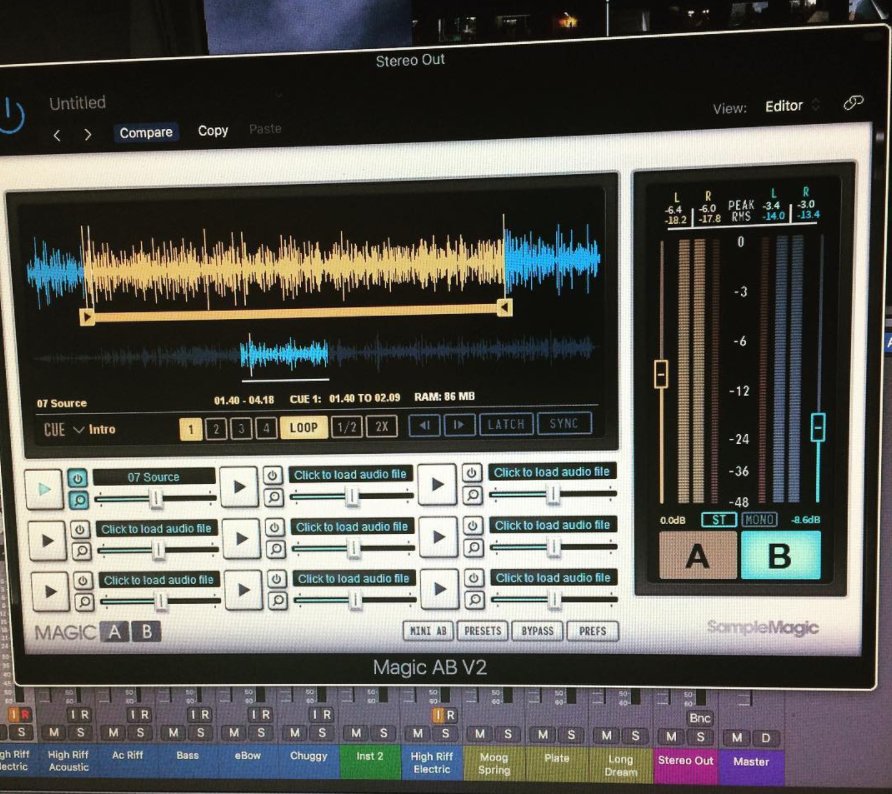Viewport: 892px width, 794px height.
Task: Double loop length with 2X button
Action: [x=382, y=426]
